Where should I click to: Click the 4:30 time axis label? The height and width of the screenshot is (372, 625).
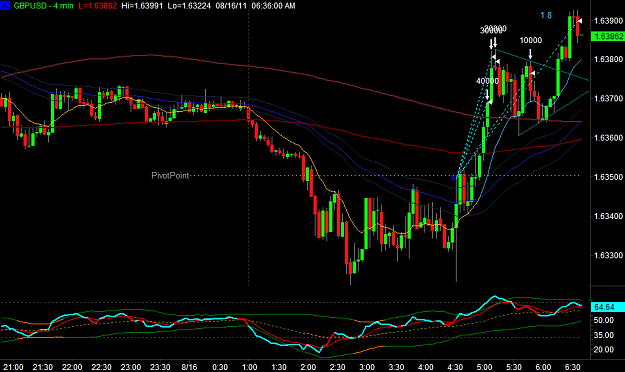[455, 367]
